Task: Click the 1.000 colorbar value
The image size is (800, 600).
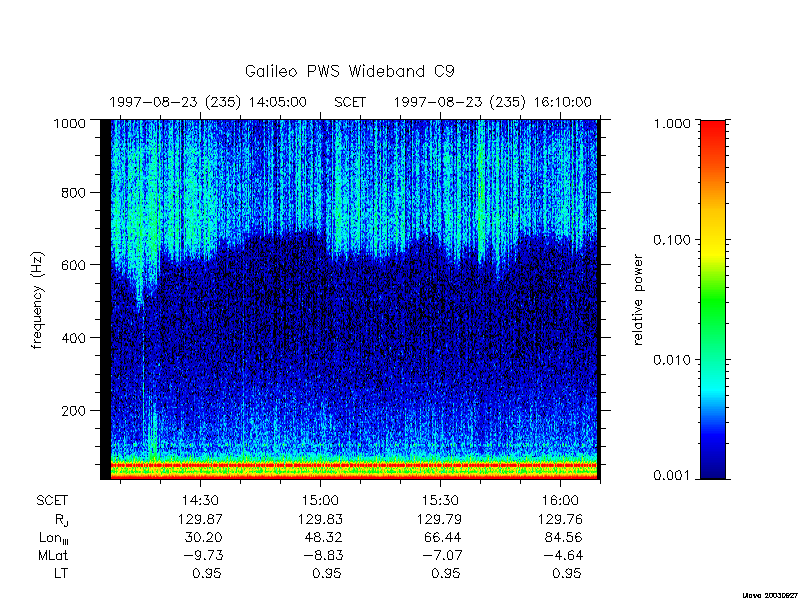Action: tap(672, 123)
